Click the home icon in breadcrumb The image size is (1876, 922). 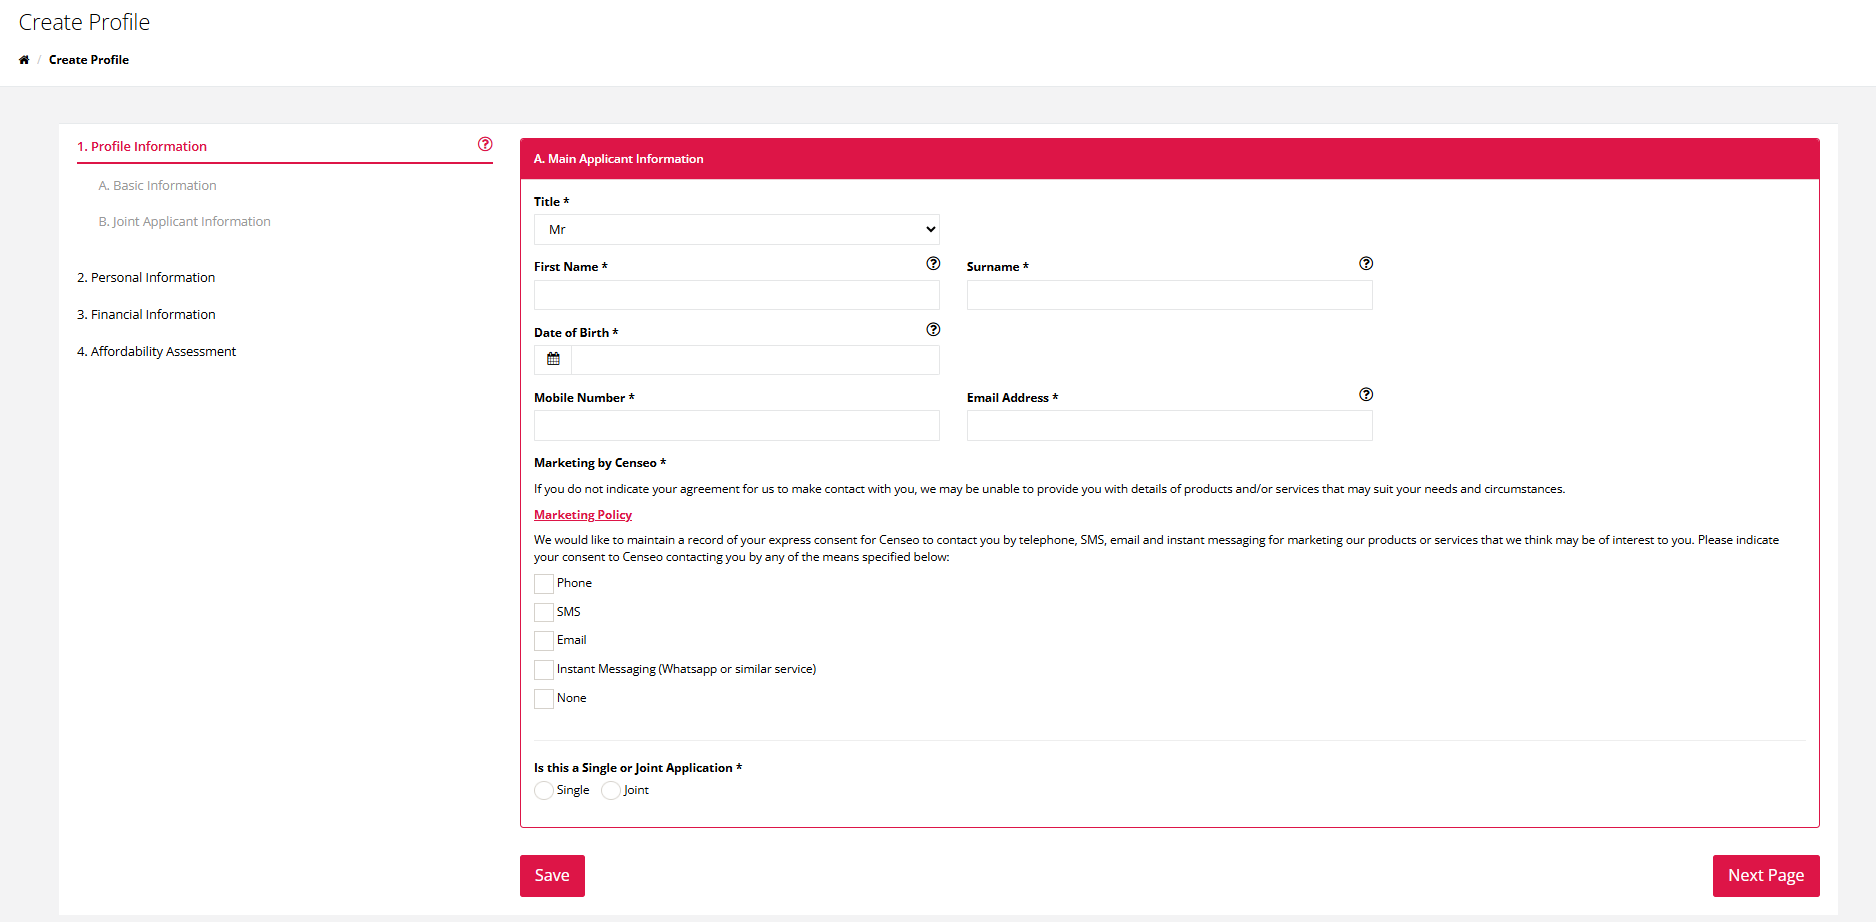click(x=24, y=60)
